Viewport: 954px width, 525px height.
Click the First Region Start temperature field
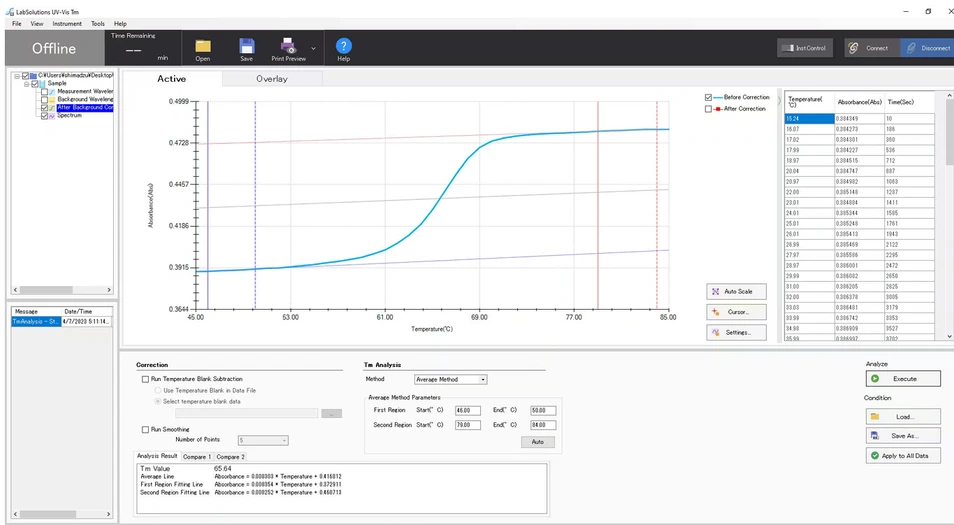pyautogui.click(x=467, y=410)
